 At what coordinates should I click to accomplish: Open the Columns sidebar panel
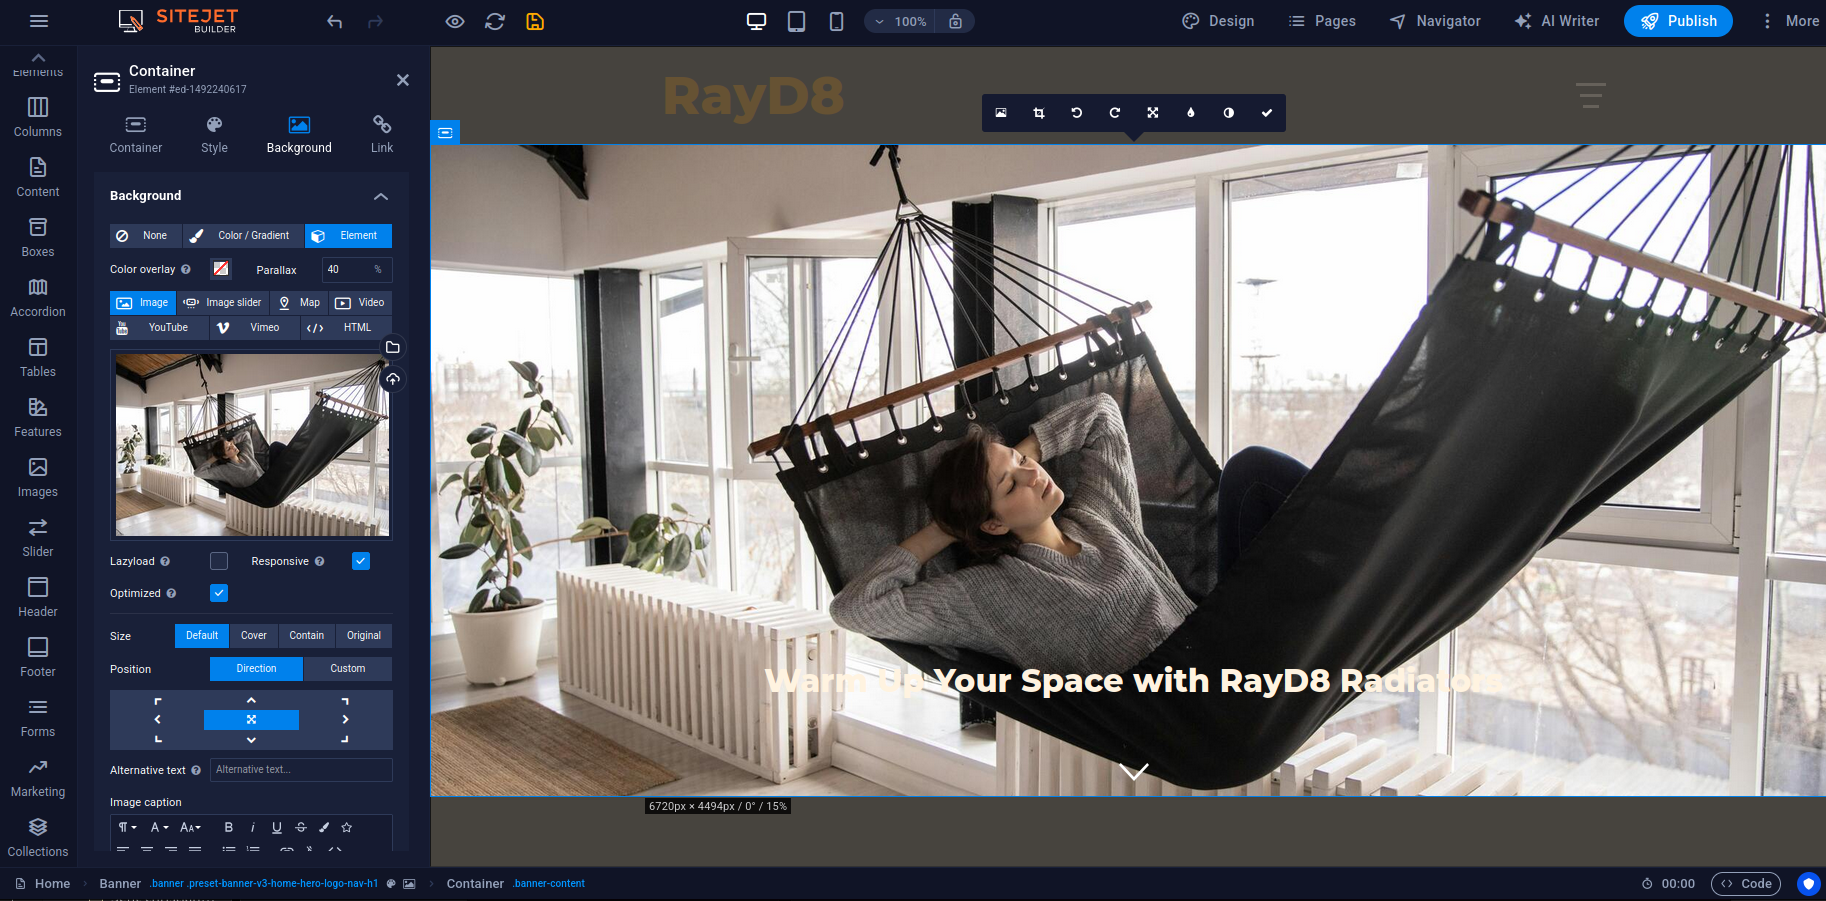click(38, 117)
